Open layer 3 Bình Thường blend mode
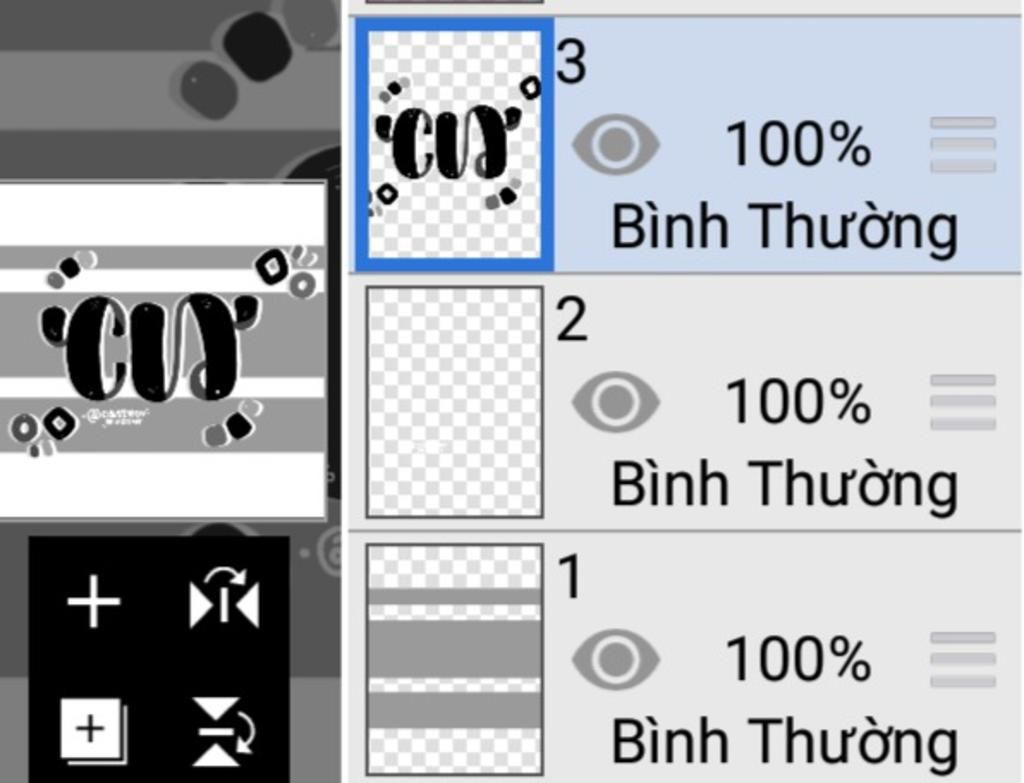This screenshot has height=783, width=1024. coord(784,227)
